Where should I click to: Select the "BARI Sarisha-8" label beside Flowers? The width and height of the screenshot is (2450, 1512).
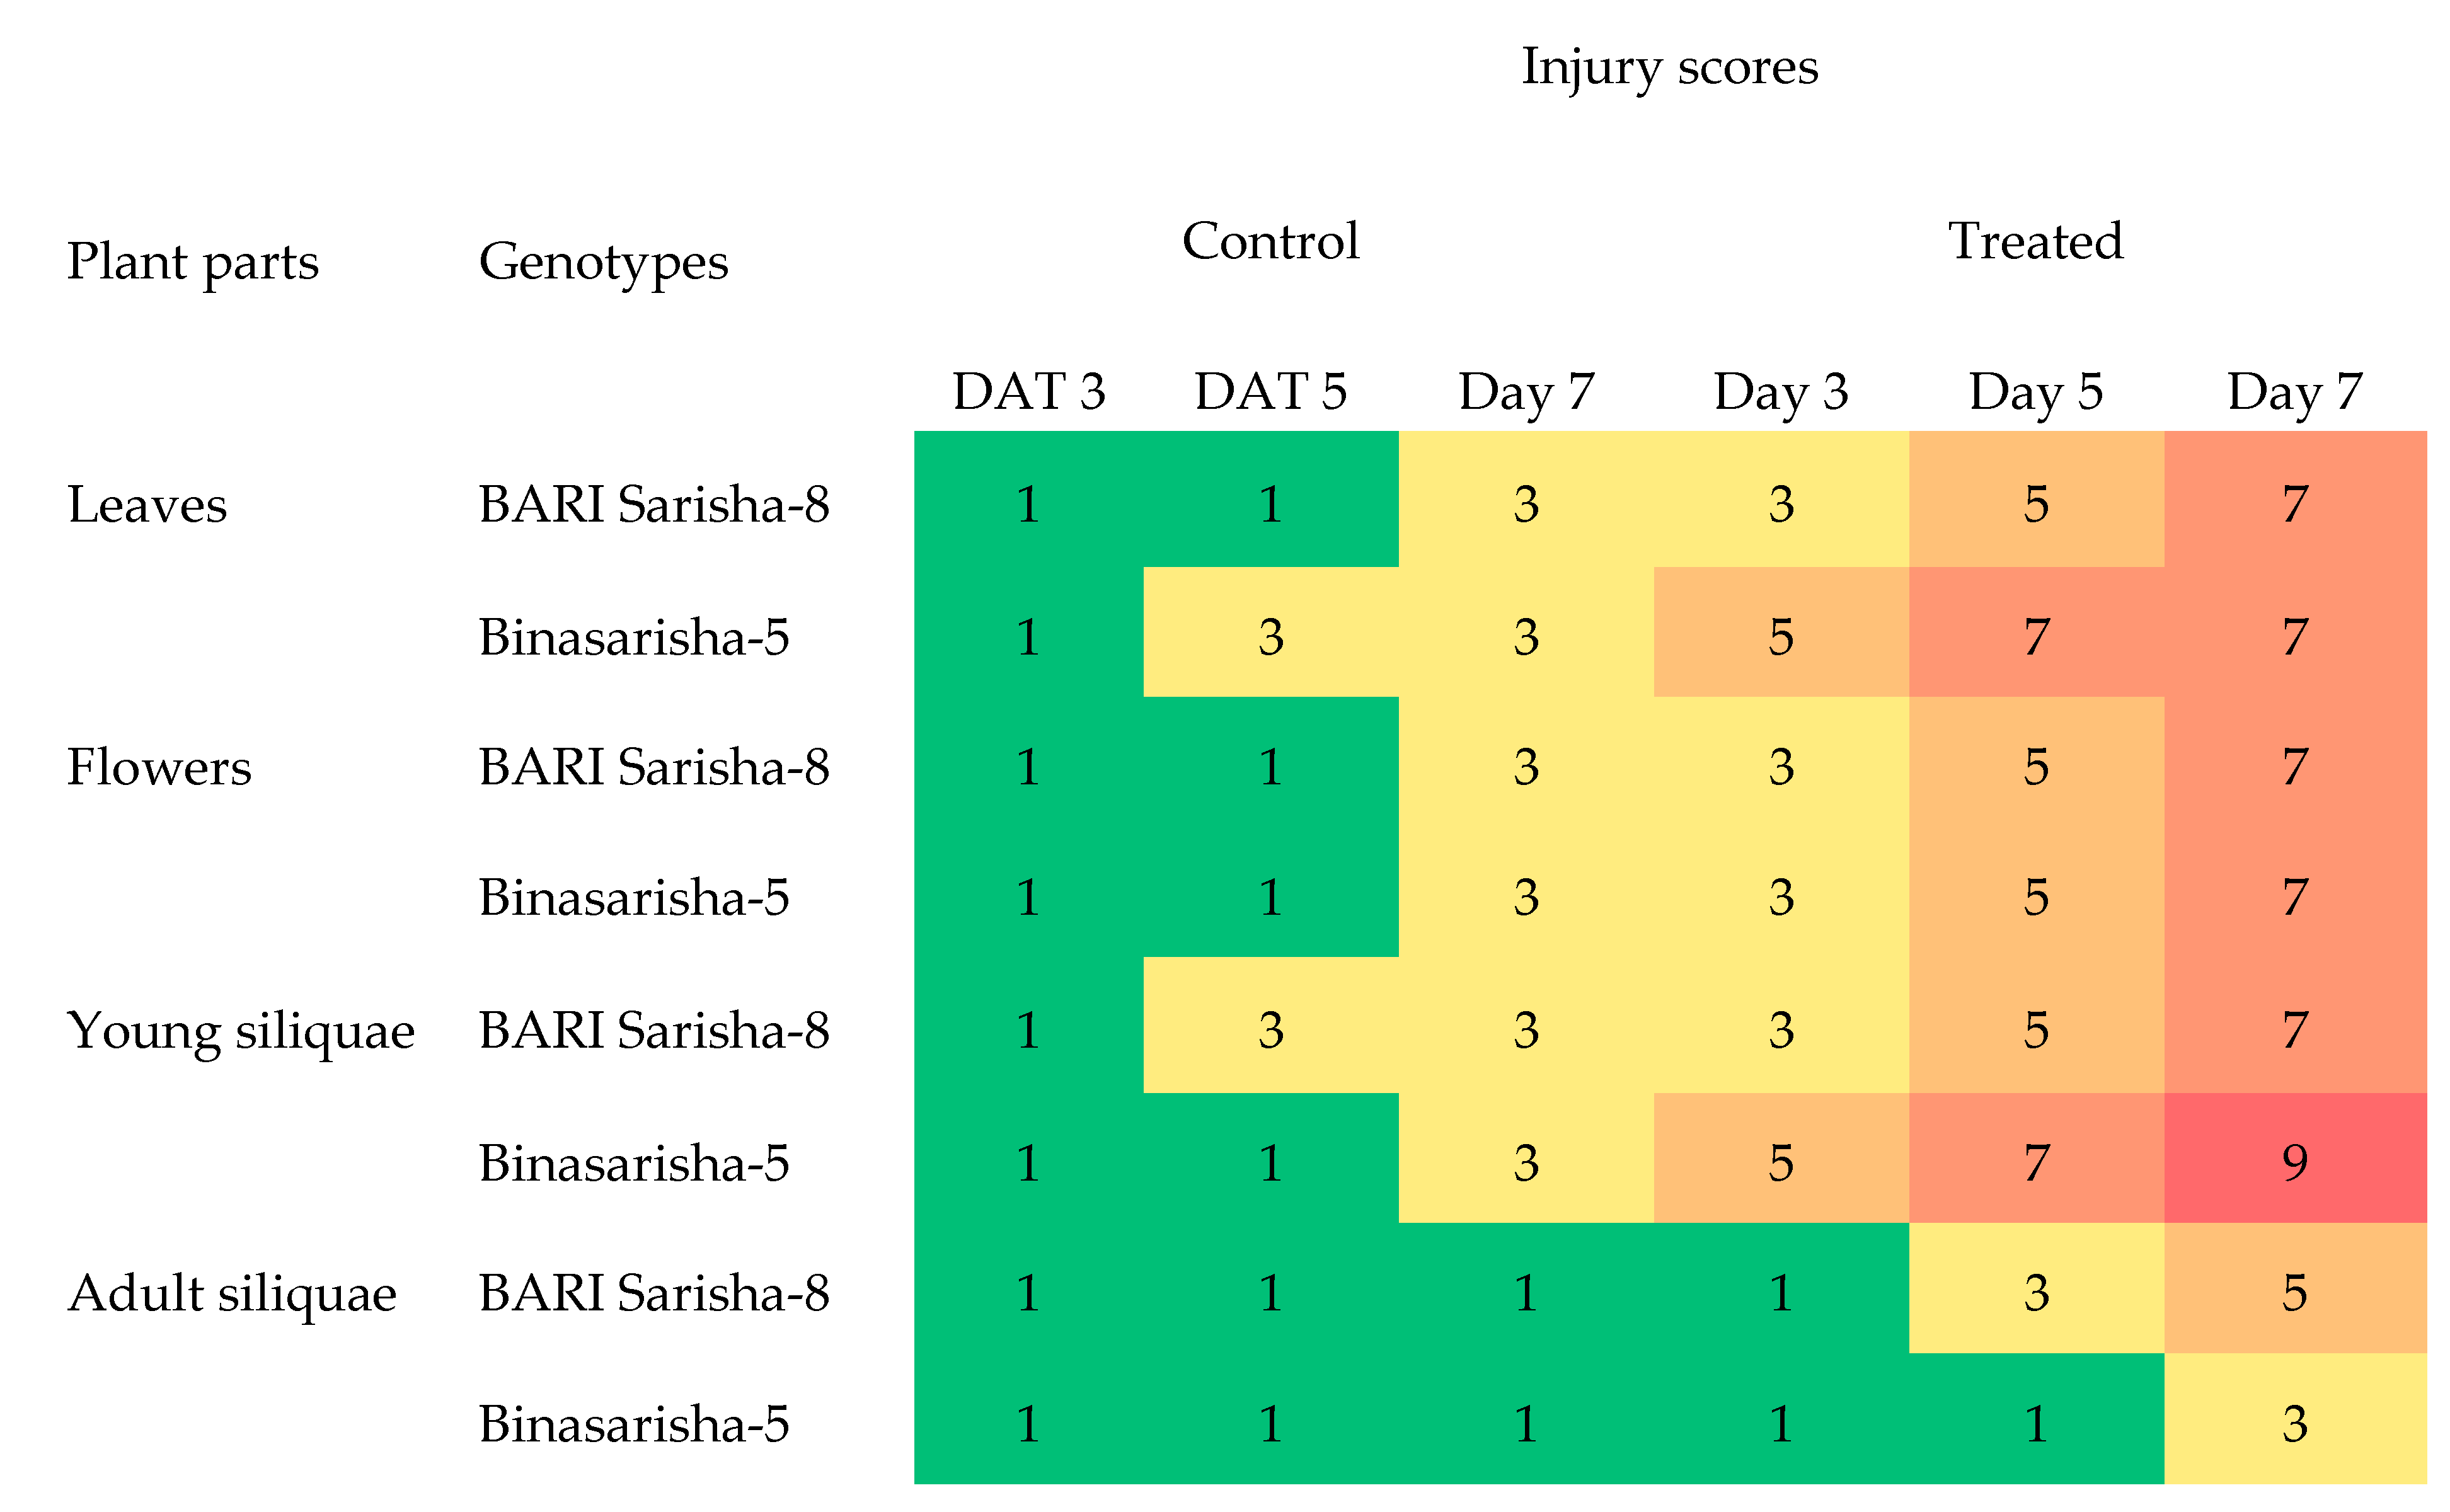[x=654, y=768]
